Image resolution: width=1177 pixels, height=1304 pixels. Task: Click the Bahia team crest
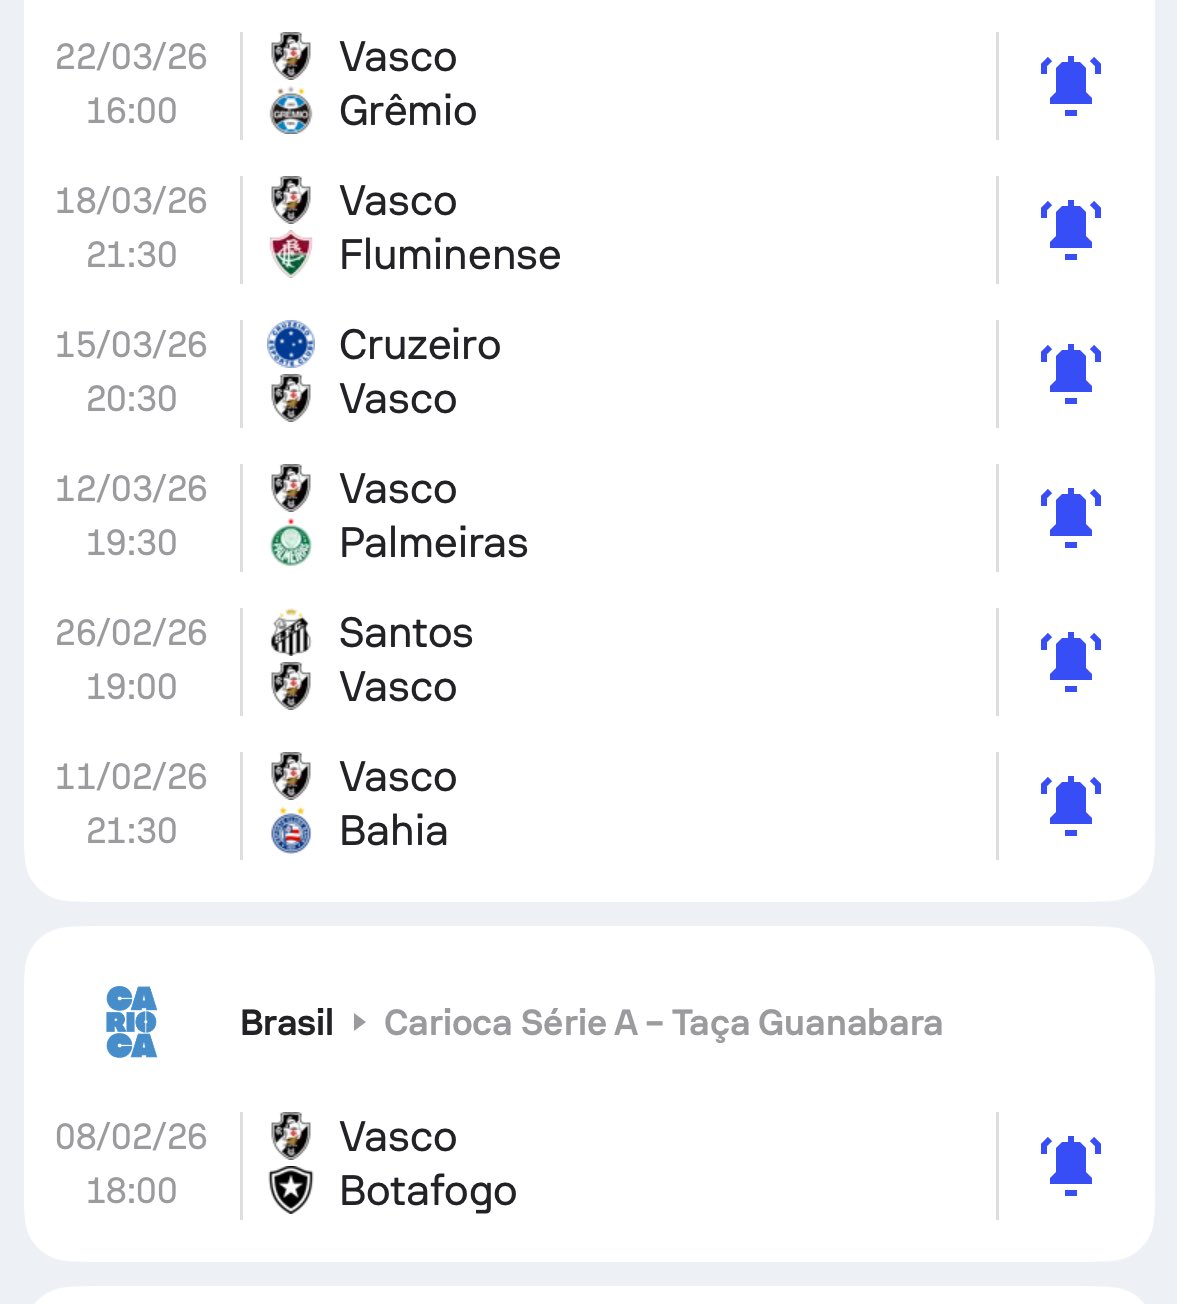click(291, 831)
